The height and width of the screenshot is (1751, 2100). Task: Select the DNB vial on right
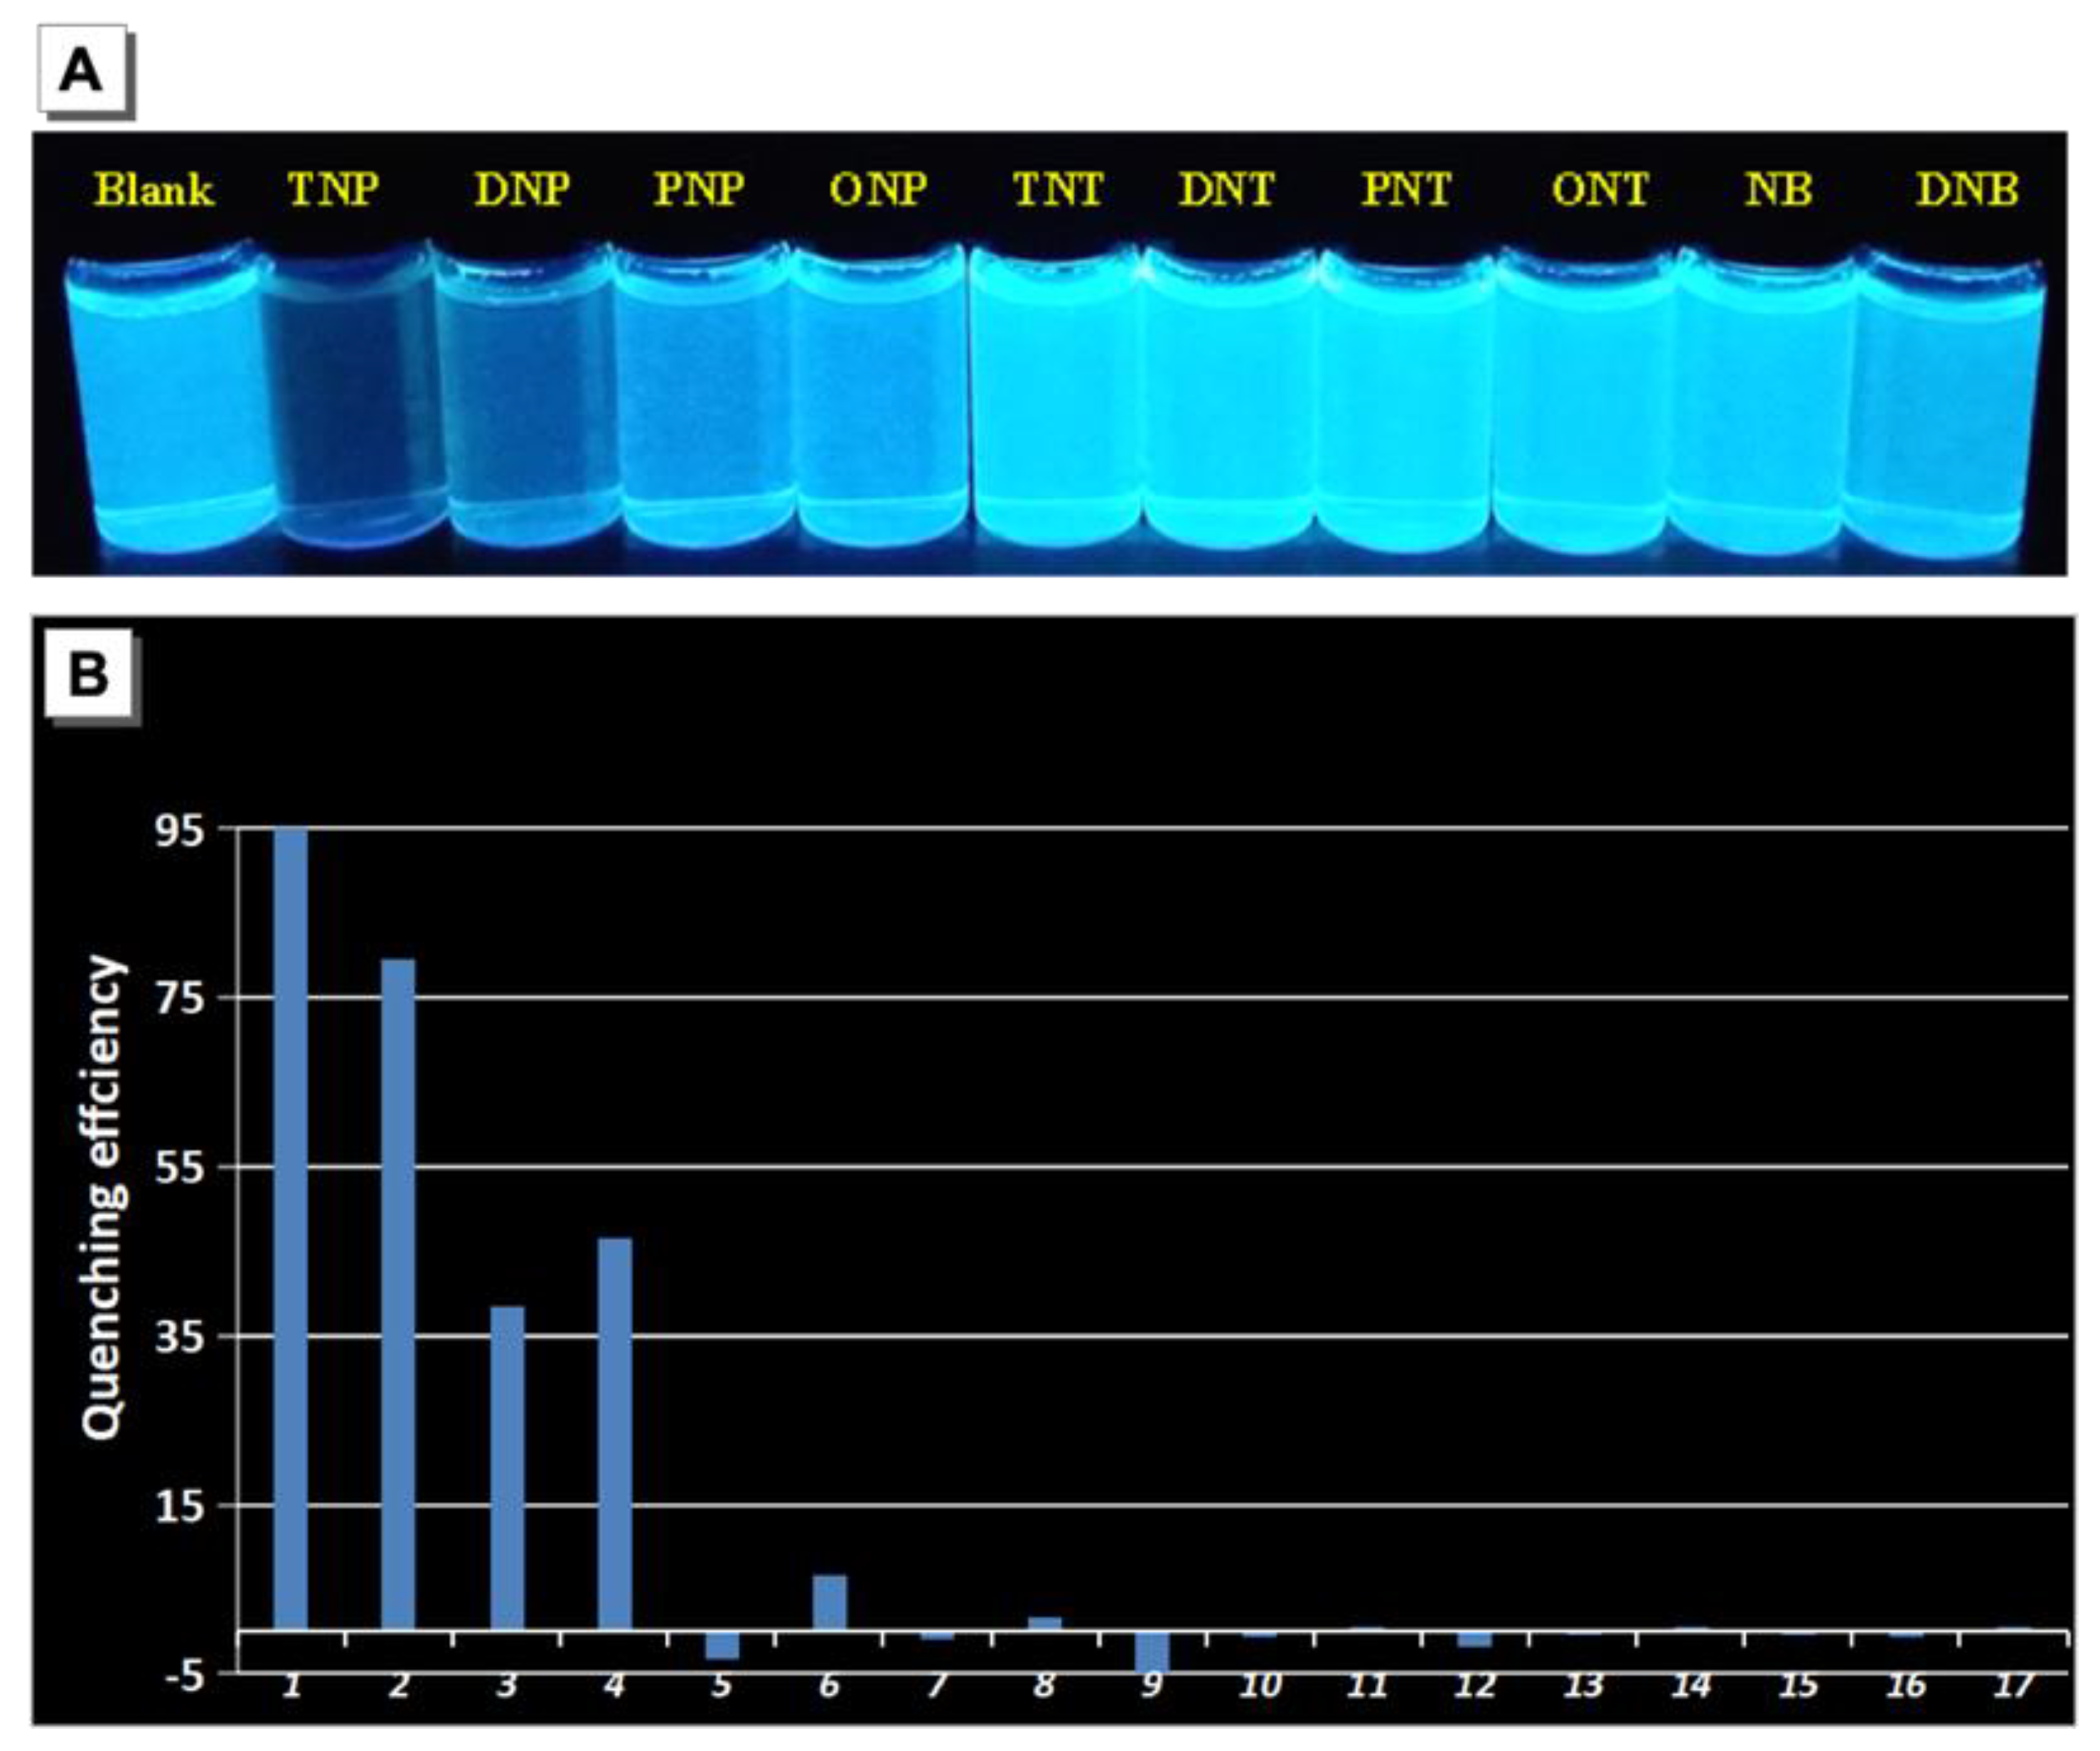coord(1945,400)
